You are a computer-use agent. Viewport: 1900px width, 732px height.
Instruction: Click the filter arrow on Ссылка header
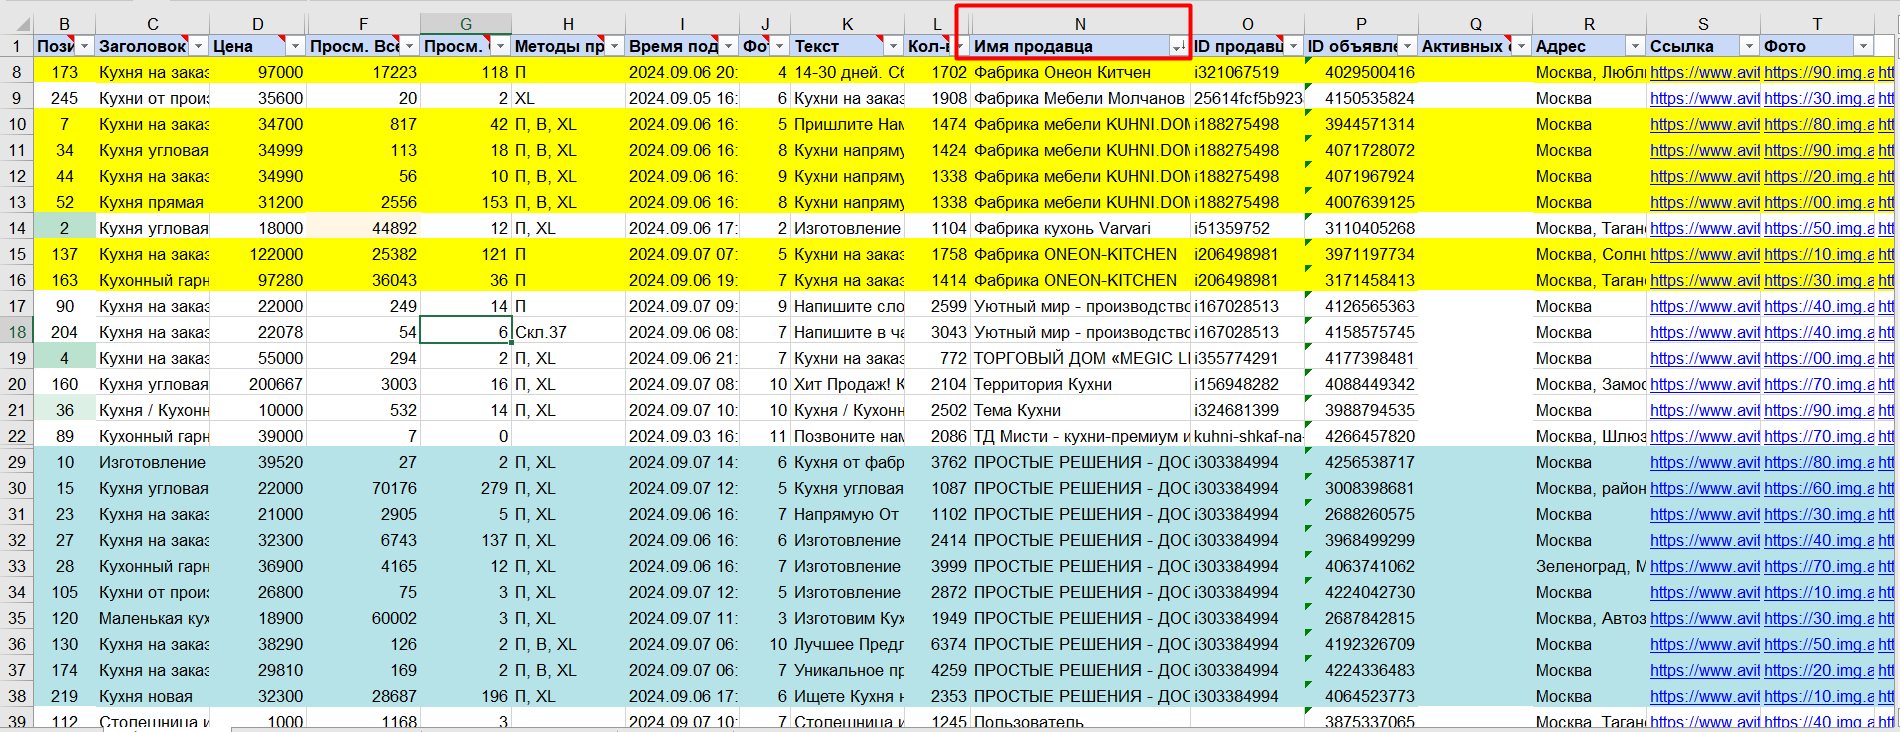[1749, 46]
